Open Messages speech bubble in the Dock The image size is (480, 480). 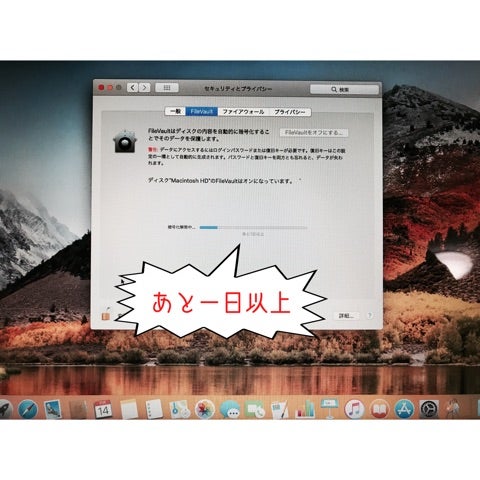coord(230,409)
